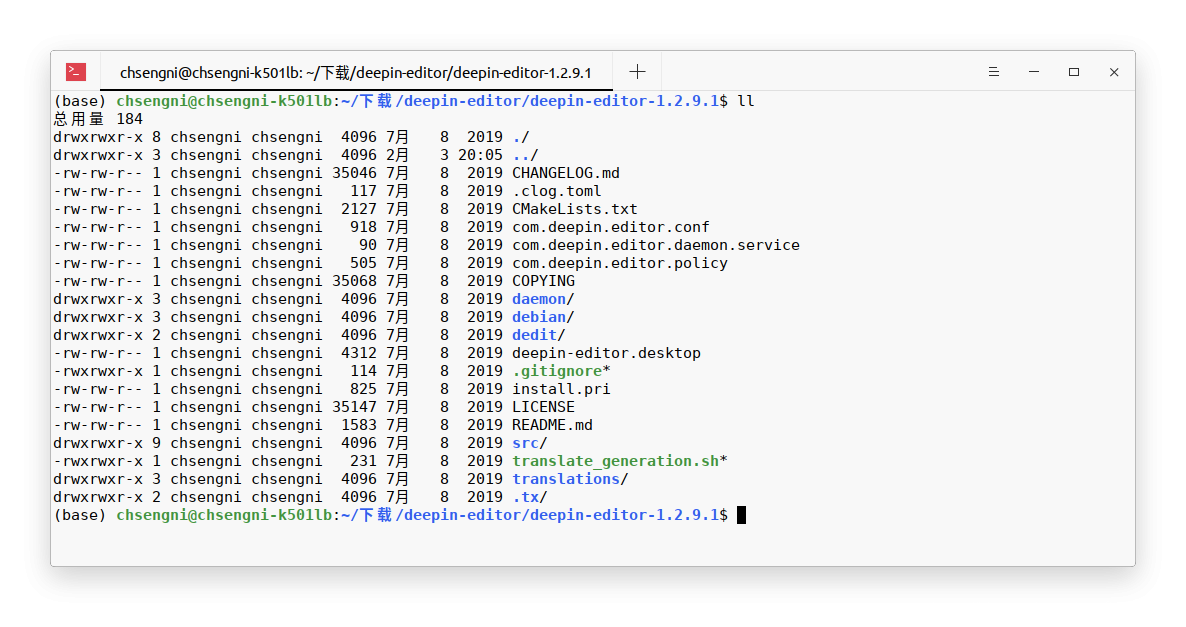The image size is (1186, 627).
Task: Click the install.pri filename
Action: pyautogui.click(x=561, y=390)
